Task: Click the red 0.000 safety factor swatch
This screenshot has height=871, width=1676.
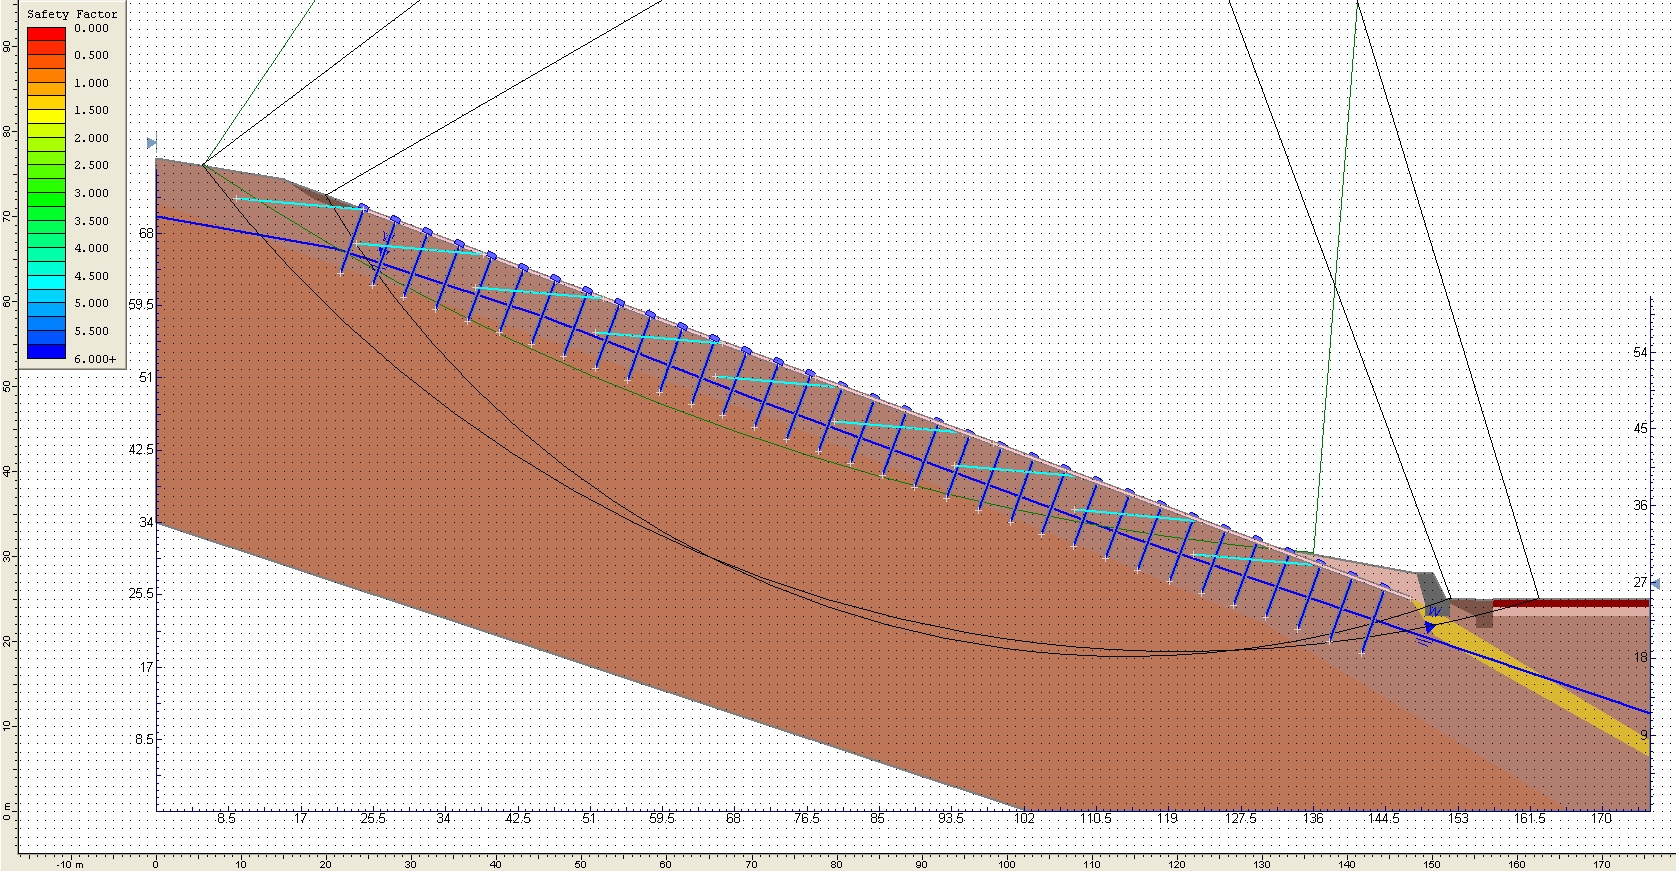Action: tap(46, 33)
